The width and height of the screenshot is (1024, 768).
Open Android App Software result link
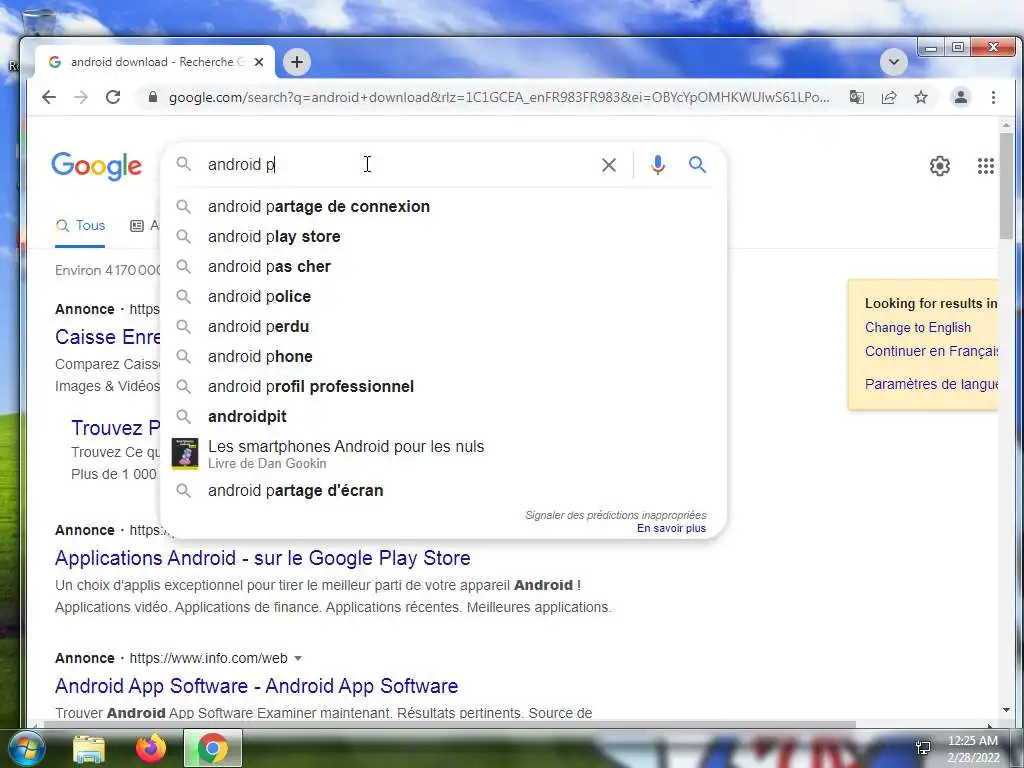click(x=257, y=686)
